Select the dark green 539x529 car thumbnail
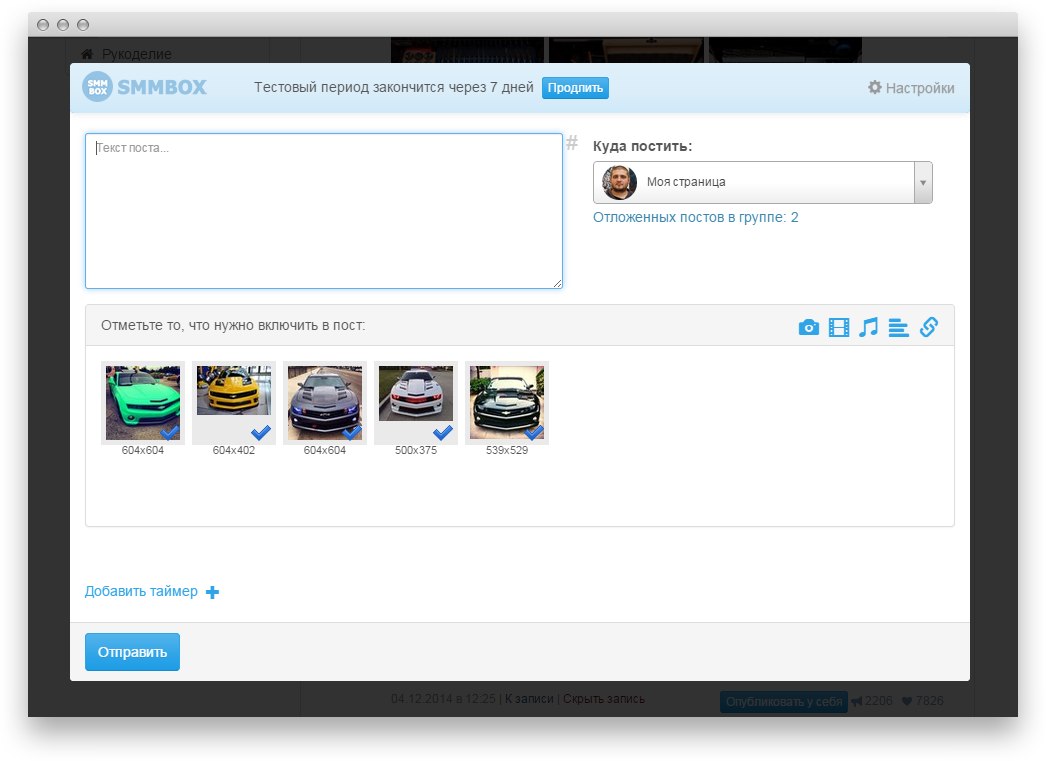 tap(506, 402)
